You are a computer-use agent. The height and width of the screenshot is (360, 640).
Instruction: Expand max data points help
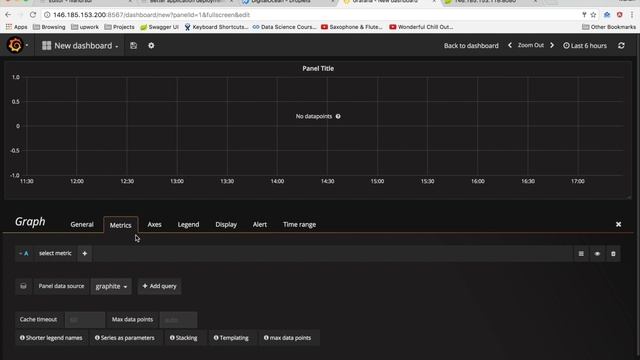tap(287, 338)
